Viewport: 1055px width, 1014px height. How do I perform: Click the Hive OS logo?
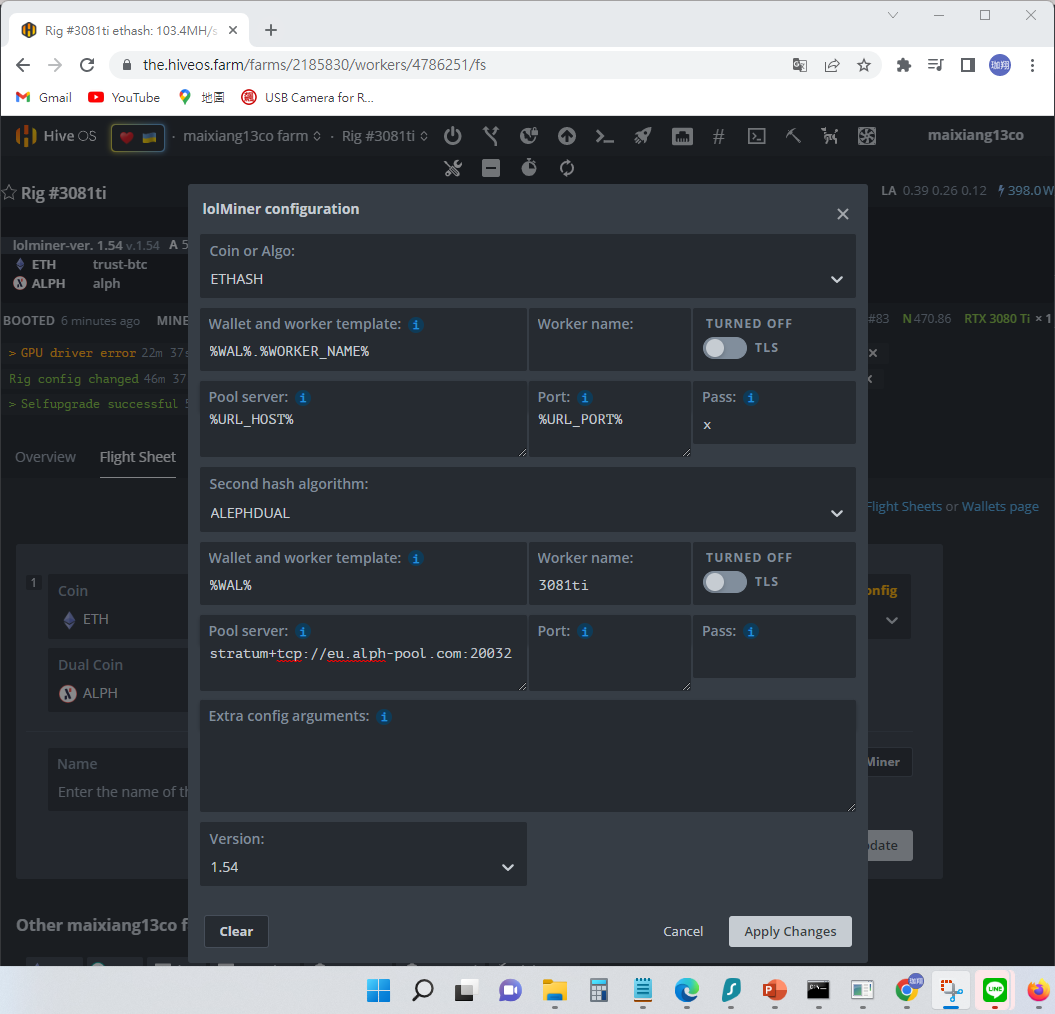click(56, 136)
